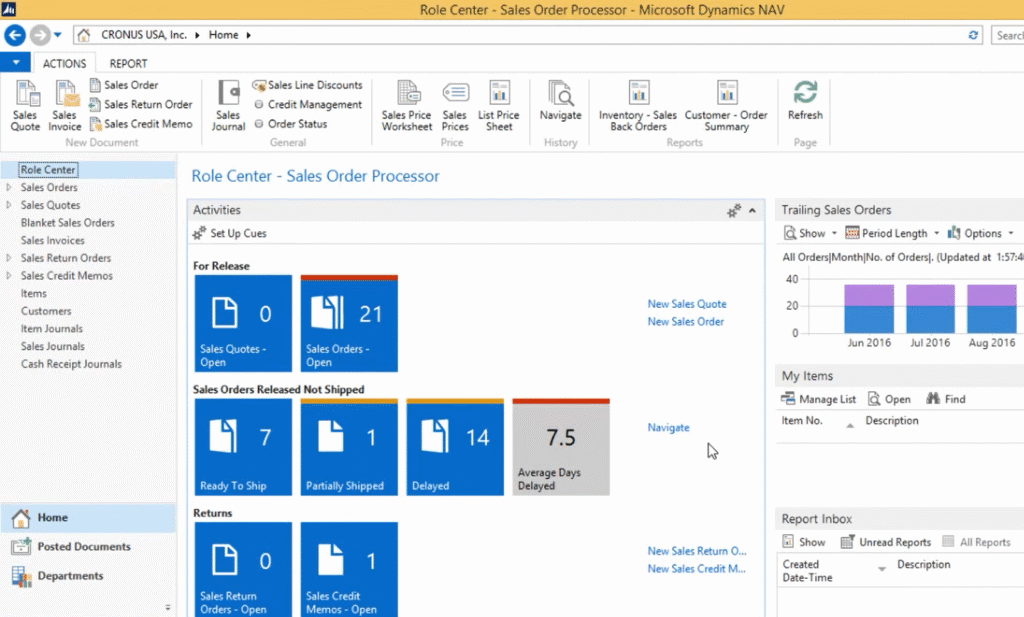The image size is (1024, 617).
Task: Click the Sales Quote ribbon icon
Action: click(25, 106)
